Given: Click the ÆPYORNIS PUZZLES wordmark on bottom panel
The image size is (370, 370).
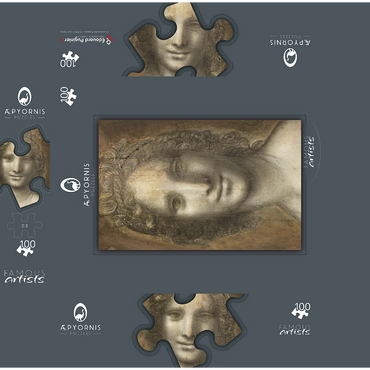Looking at the screenshot, I should point(80,329).
